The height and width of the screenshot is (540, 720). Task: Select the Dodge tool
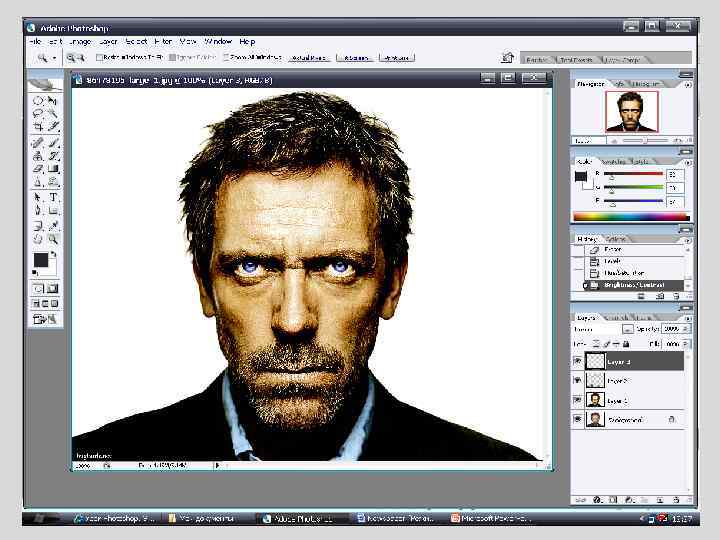(x=53, y=182)
